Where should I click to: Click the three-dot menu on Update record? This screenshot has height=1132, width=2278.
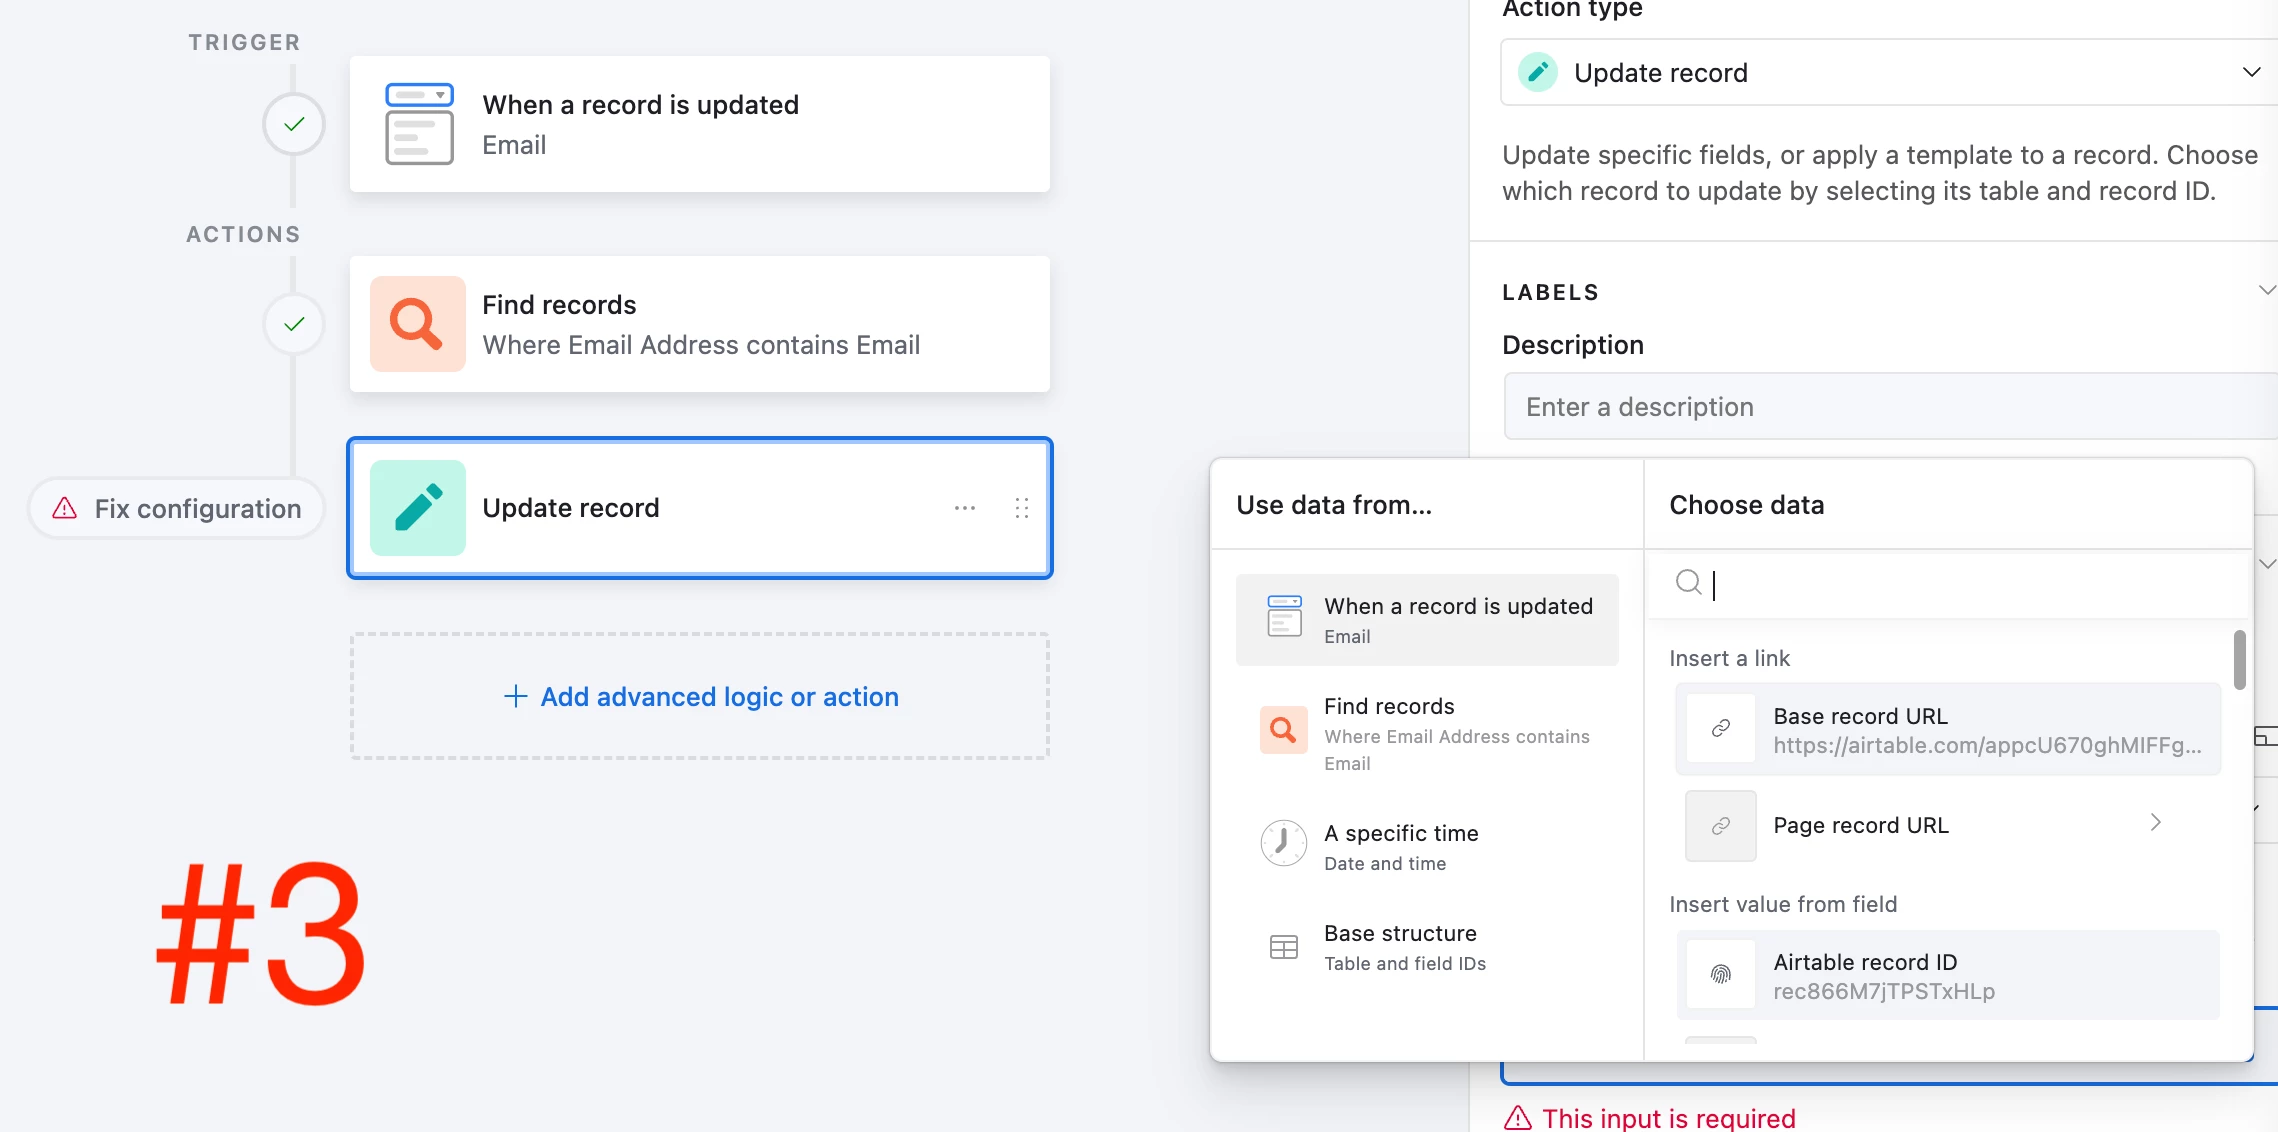click(x=964, y=508)
